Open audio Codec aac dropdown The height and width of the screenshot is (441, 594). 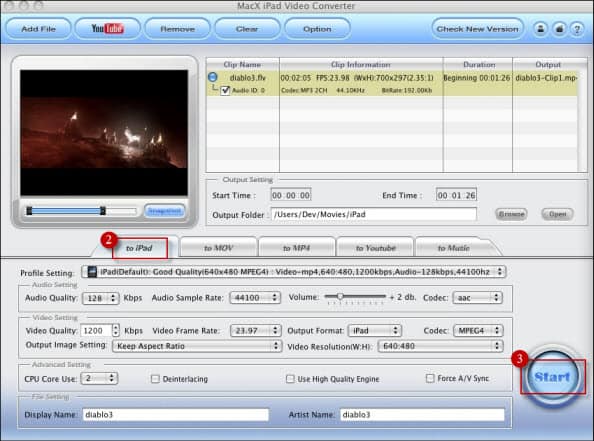click(x=478, y=297)
